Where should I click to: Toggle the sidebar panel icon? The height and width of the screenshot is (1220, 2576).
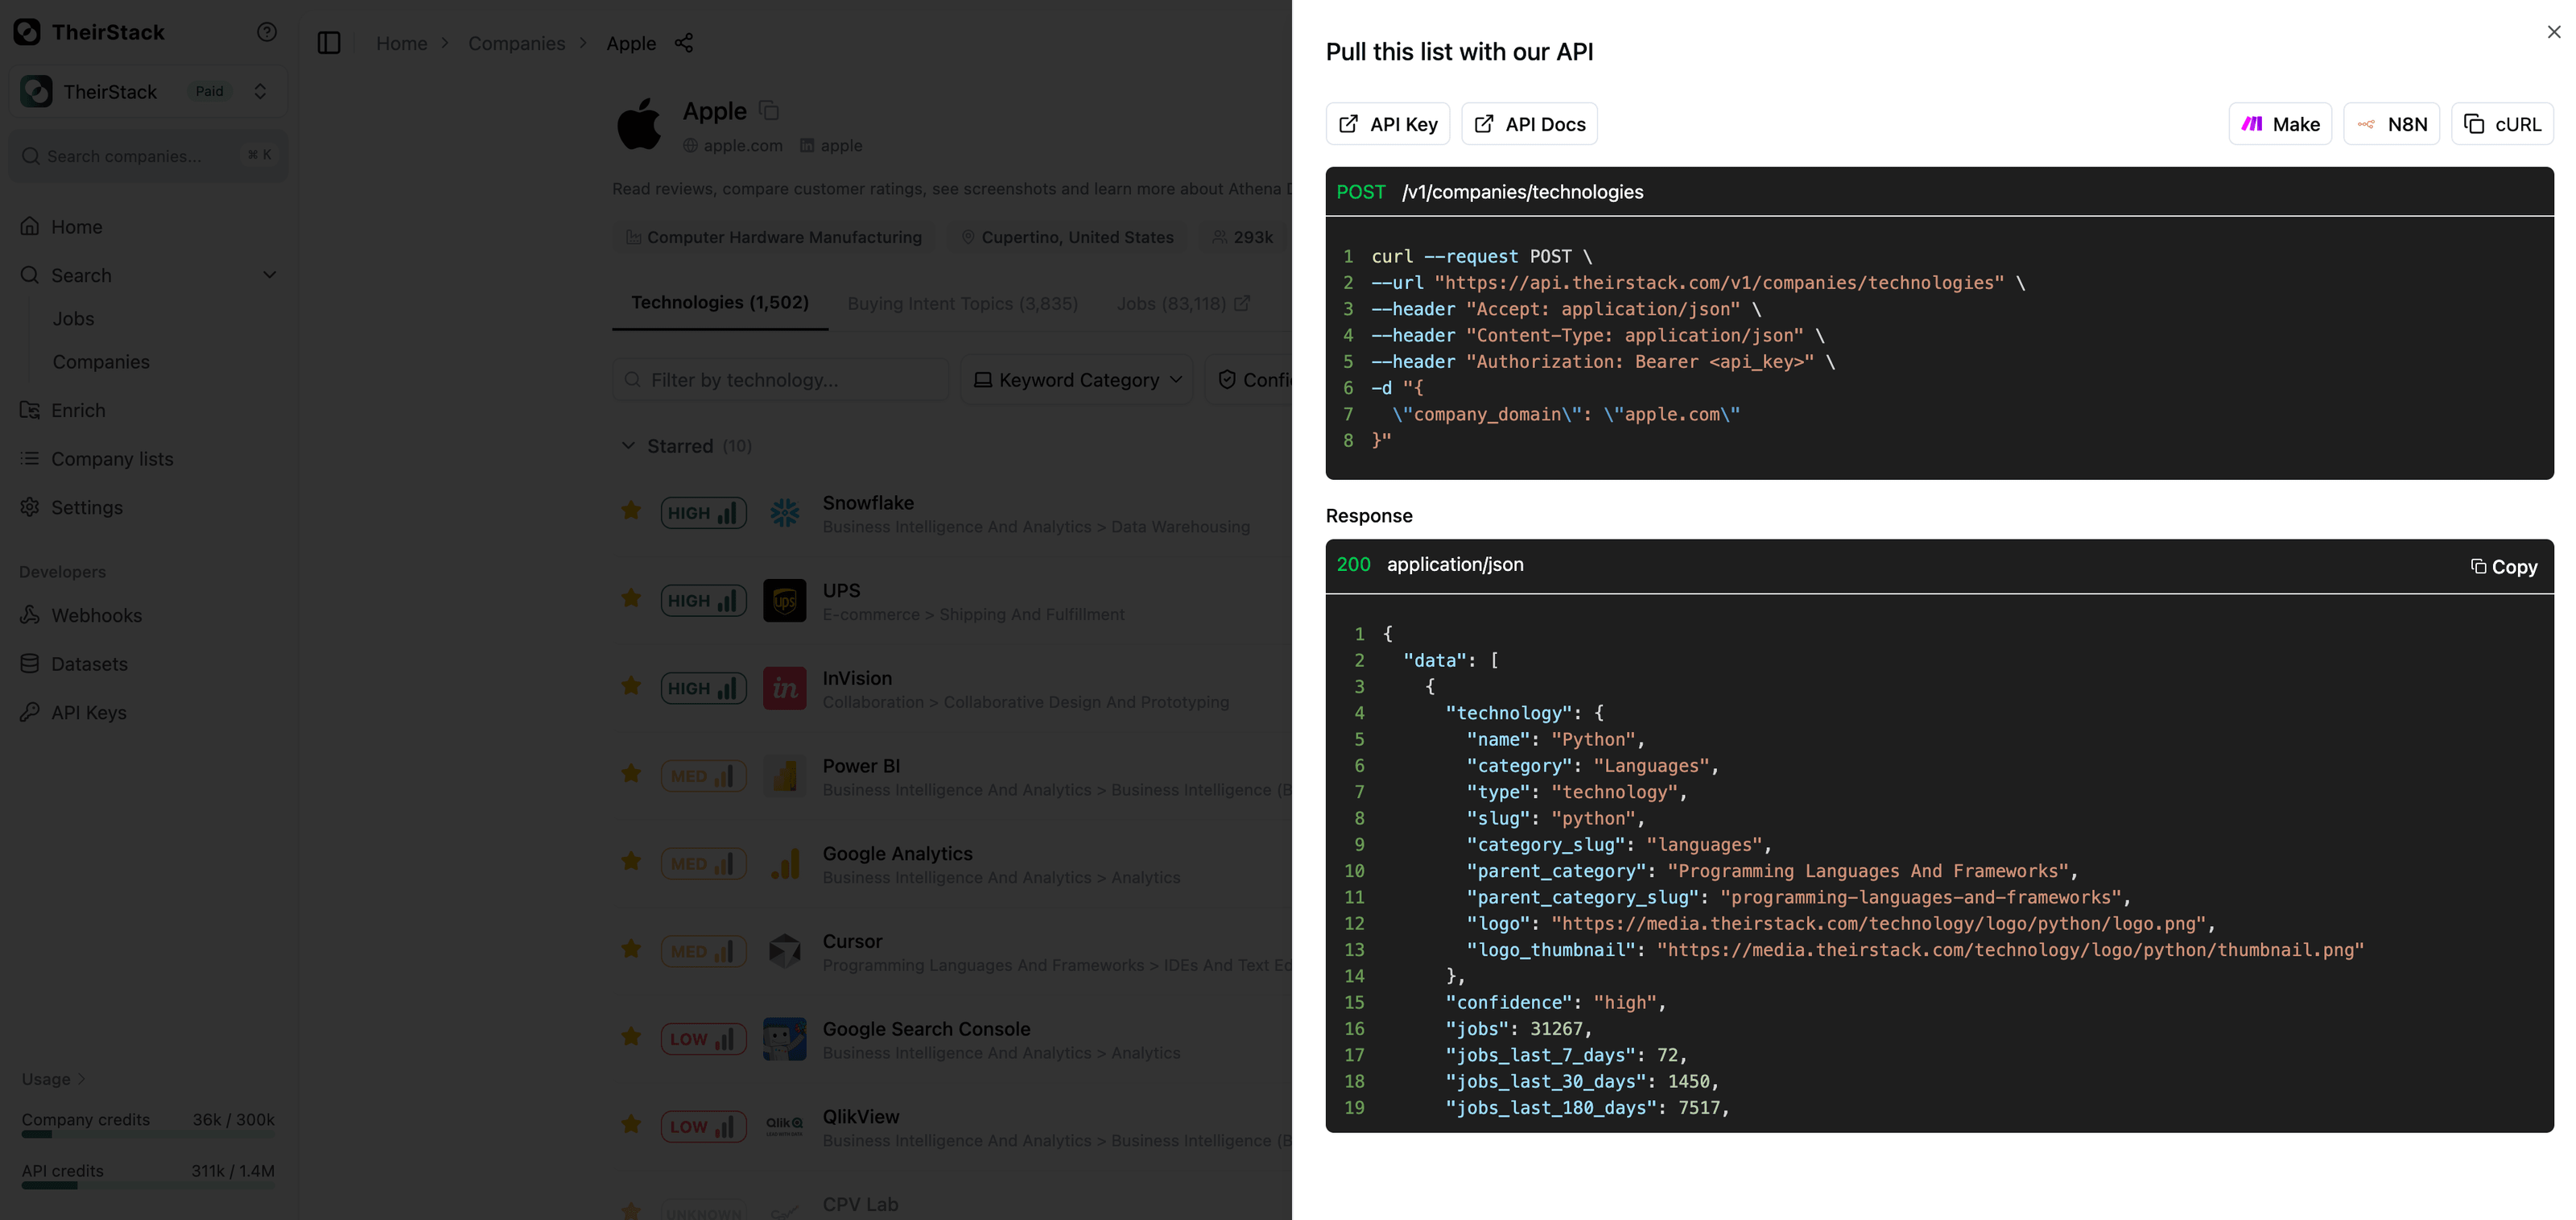329,43
